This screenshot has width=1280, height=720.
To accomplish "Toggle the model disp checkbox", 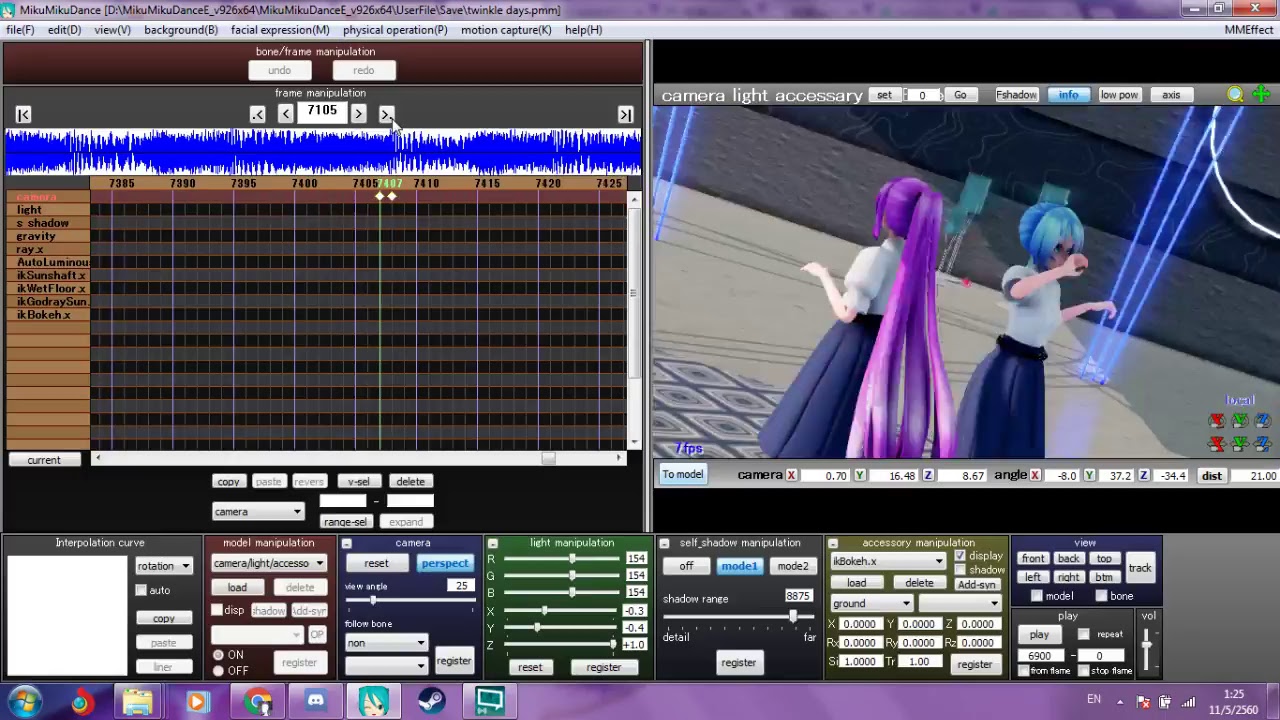I will tap(217, 610).
